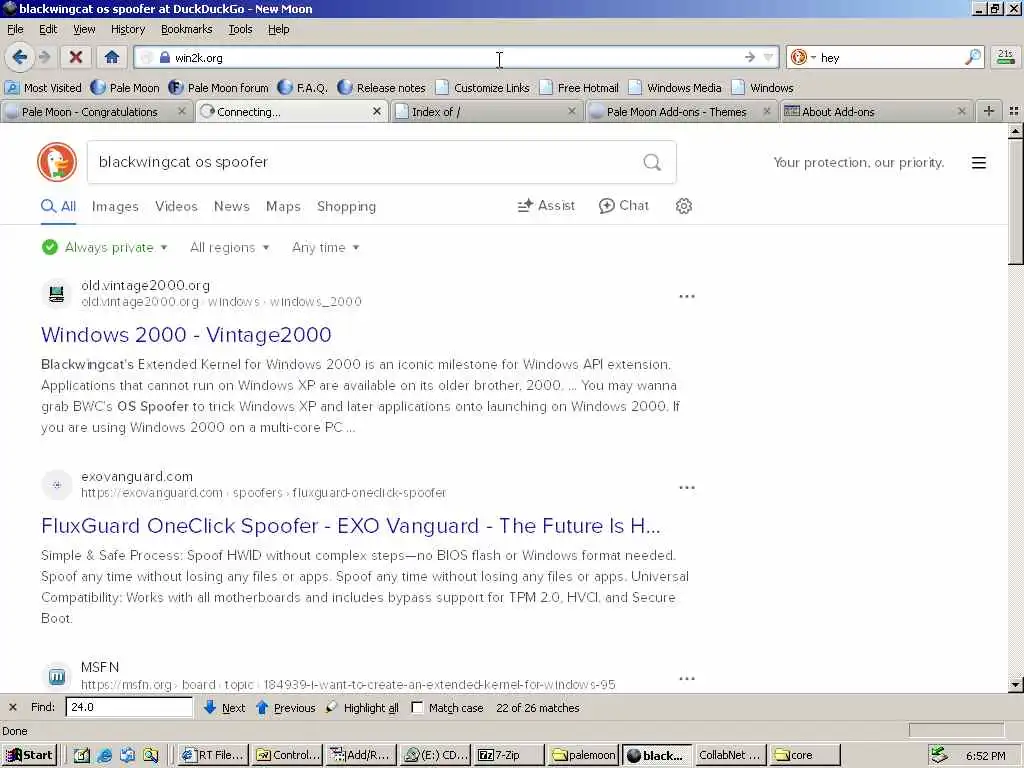
Task: Stop loading with the red X button
Action: click(x=76, y=57)
